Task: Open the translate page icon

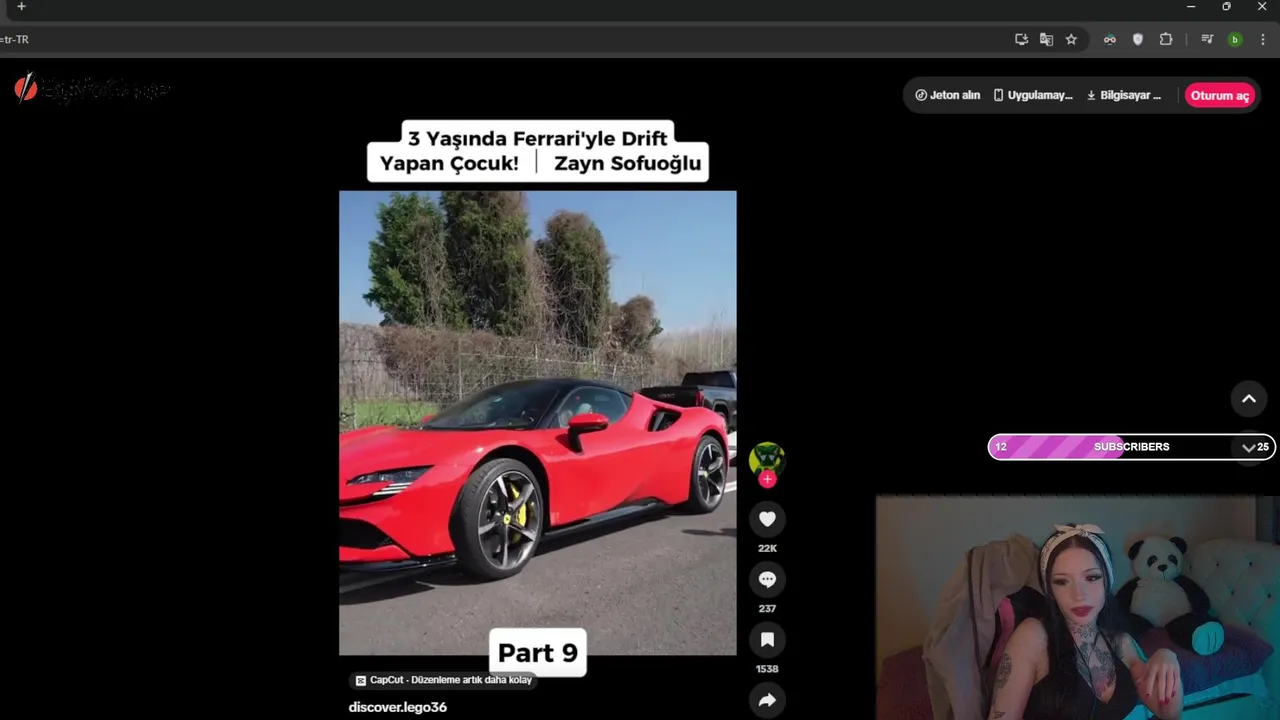Action: click(1046, 39)
